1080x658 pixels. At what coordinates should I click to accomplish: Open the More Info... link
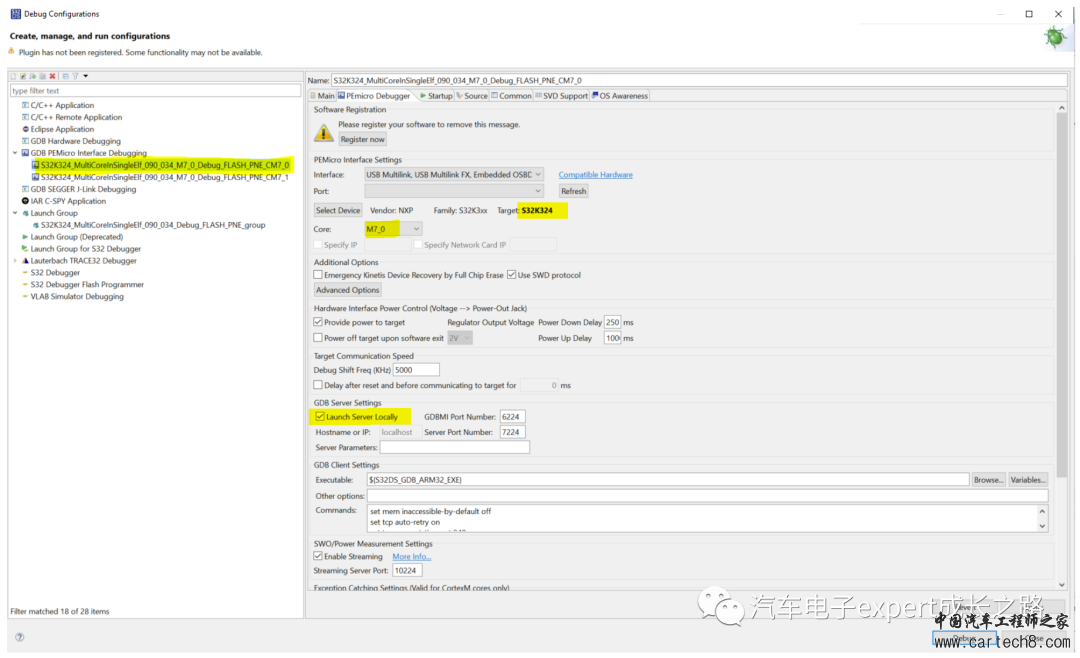tap(411, 556)
